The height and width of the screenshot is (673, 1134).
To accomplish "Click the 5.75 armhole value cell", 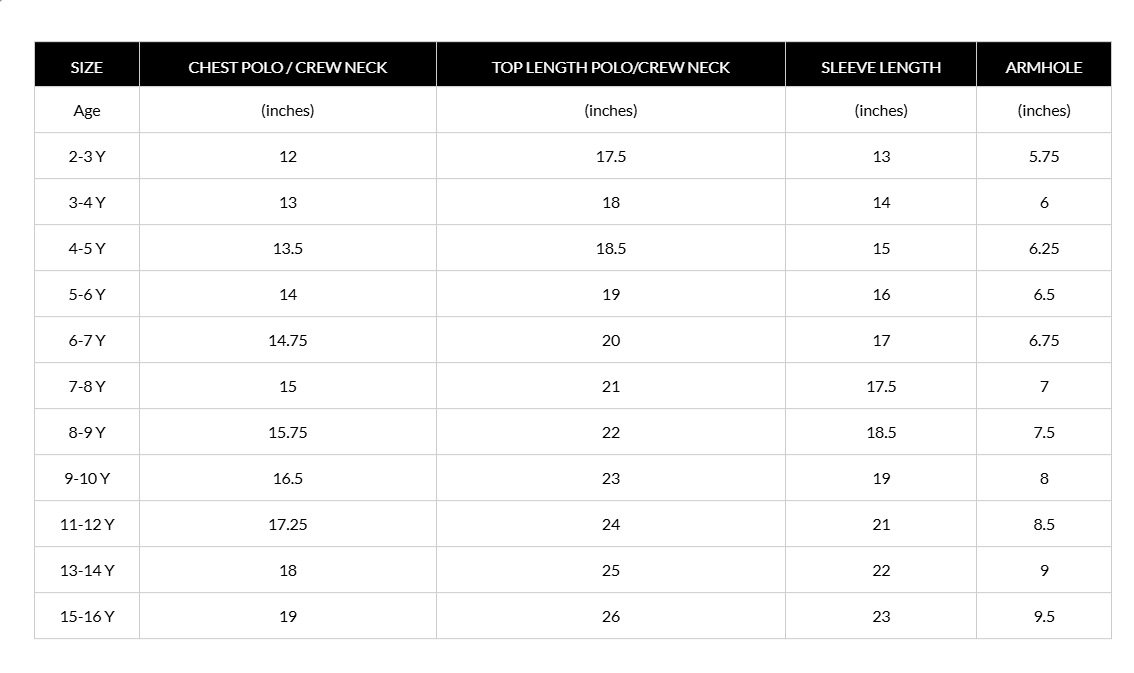I will [1044, 156].
